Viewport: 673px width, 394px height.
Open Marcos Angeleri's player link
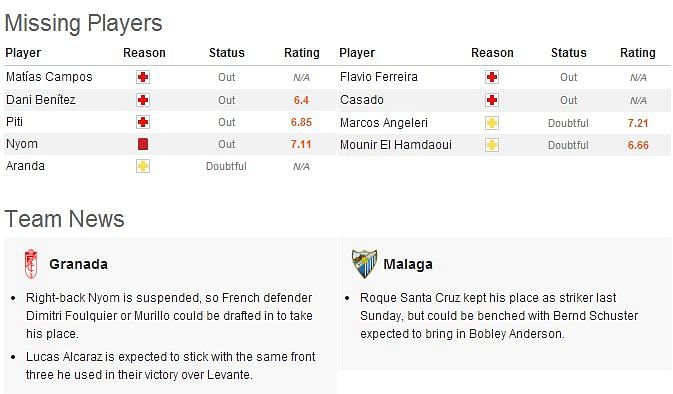[x=384, y=123]
